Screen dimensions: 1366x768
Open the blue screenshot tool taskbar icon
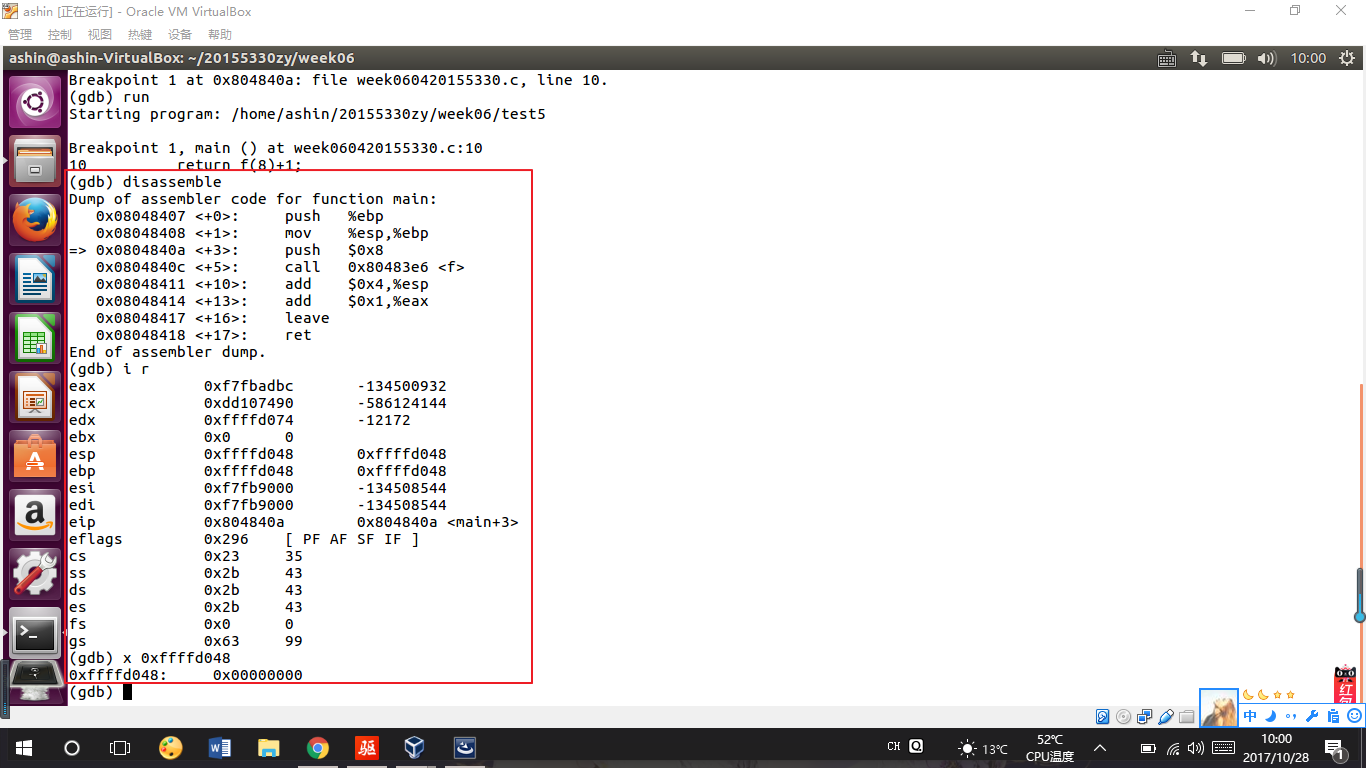pos(465,748)
